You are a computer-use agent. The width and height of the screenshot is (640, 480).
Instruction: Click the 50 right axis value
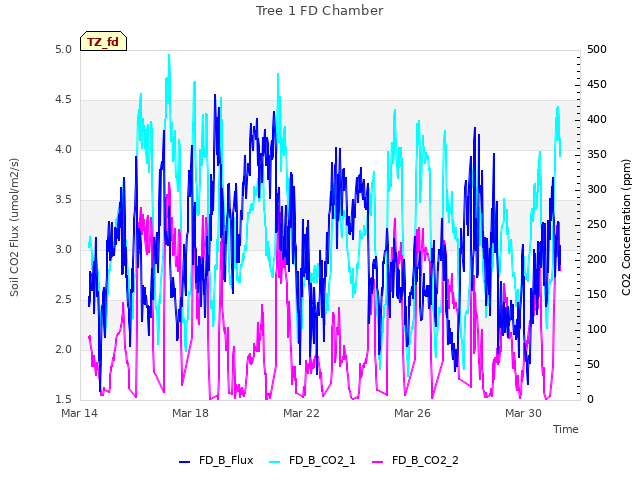(593, 364)
